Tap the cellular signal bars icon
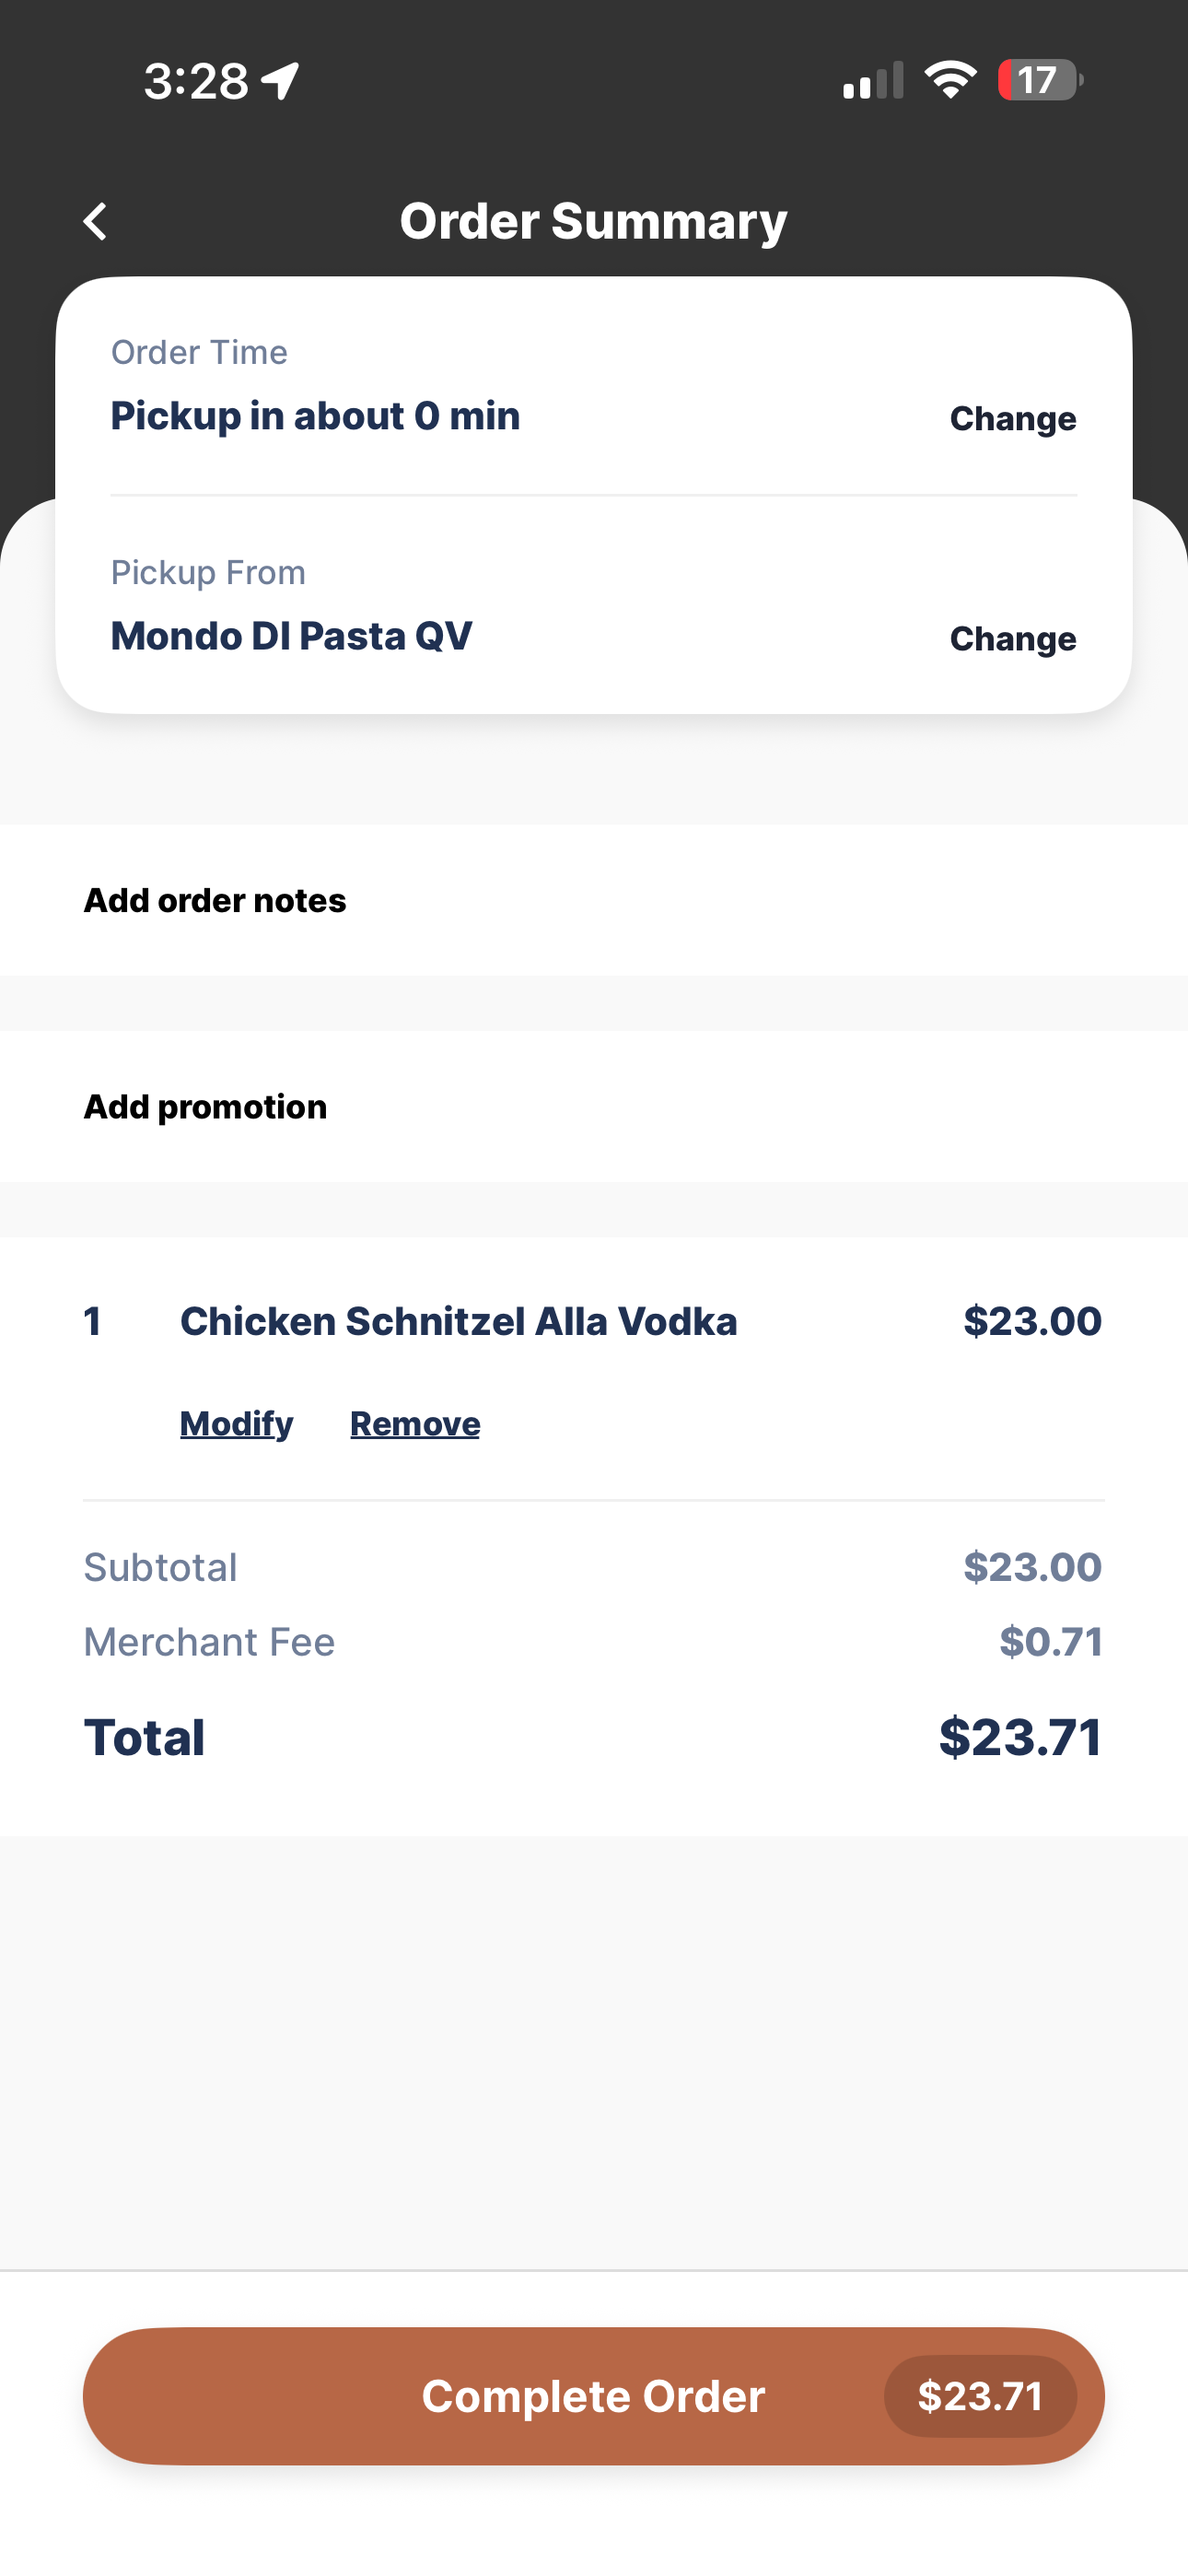Image resolution: width=1188 pixels, height=2576 pixels. (873, 80)
